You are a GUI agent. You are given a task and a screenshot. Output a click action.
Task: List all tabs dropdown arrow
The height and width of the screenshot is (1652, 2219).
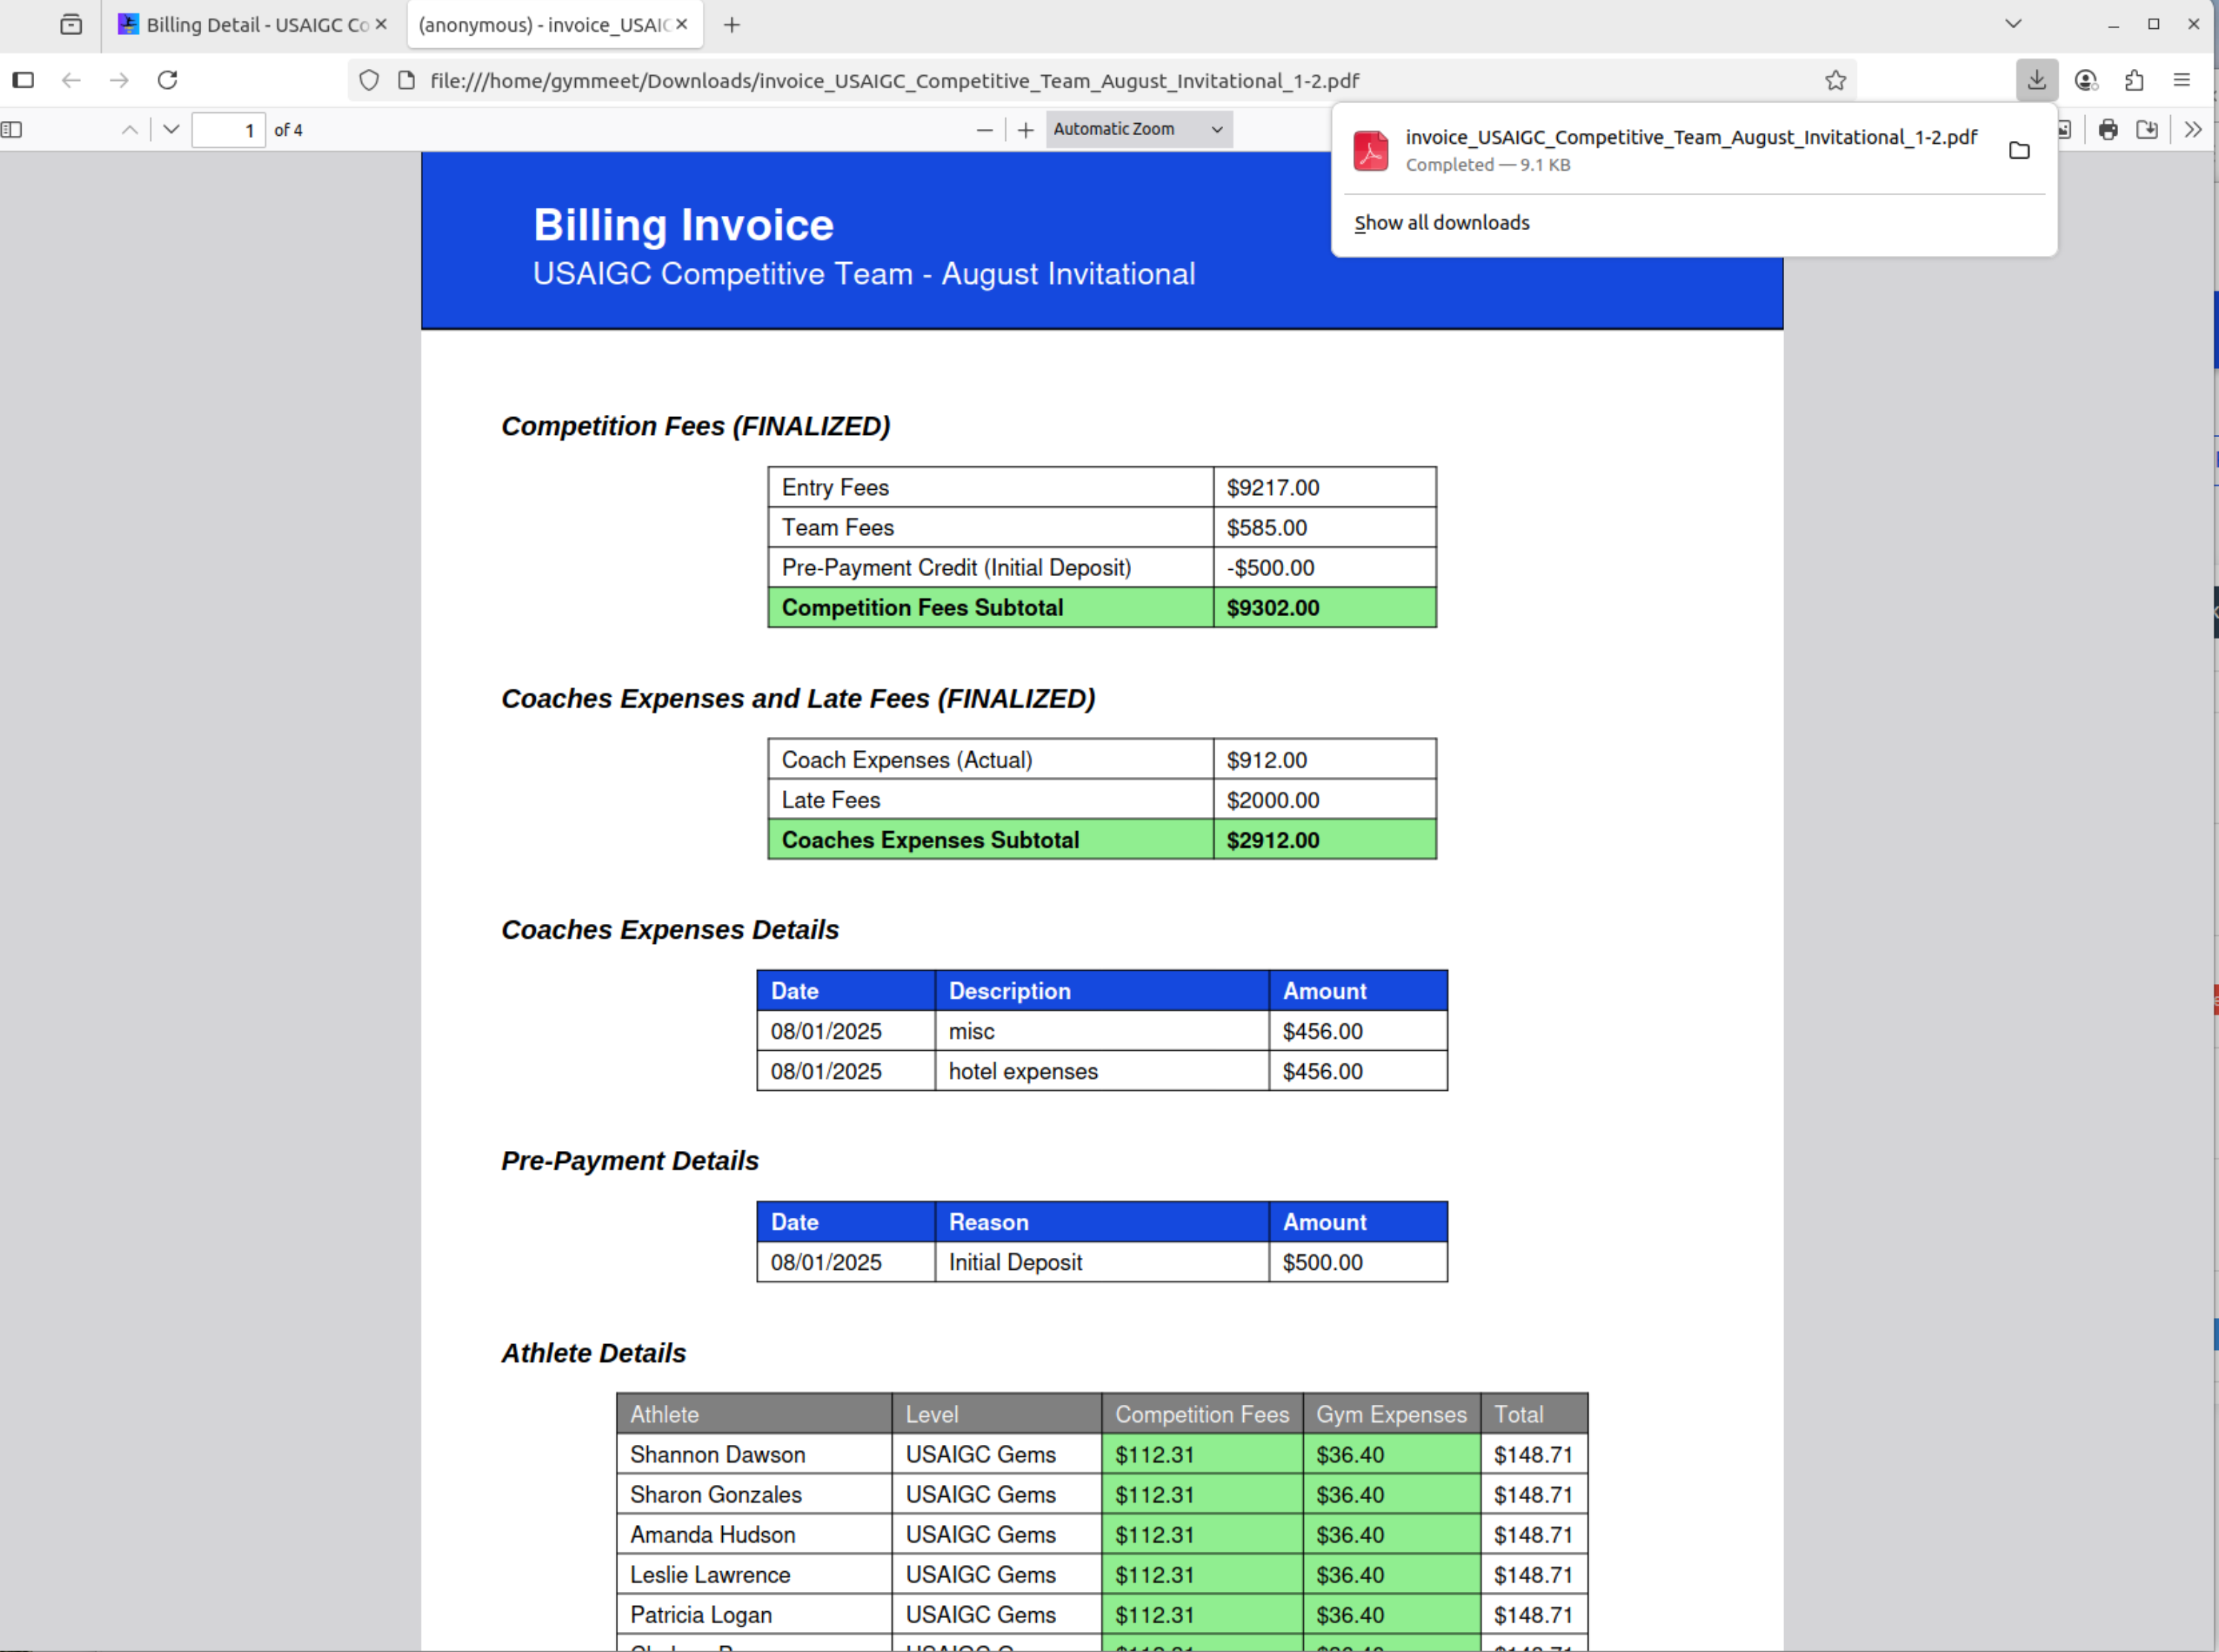(2013, 24)
